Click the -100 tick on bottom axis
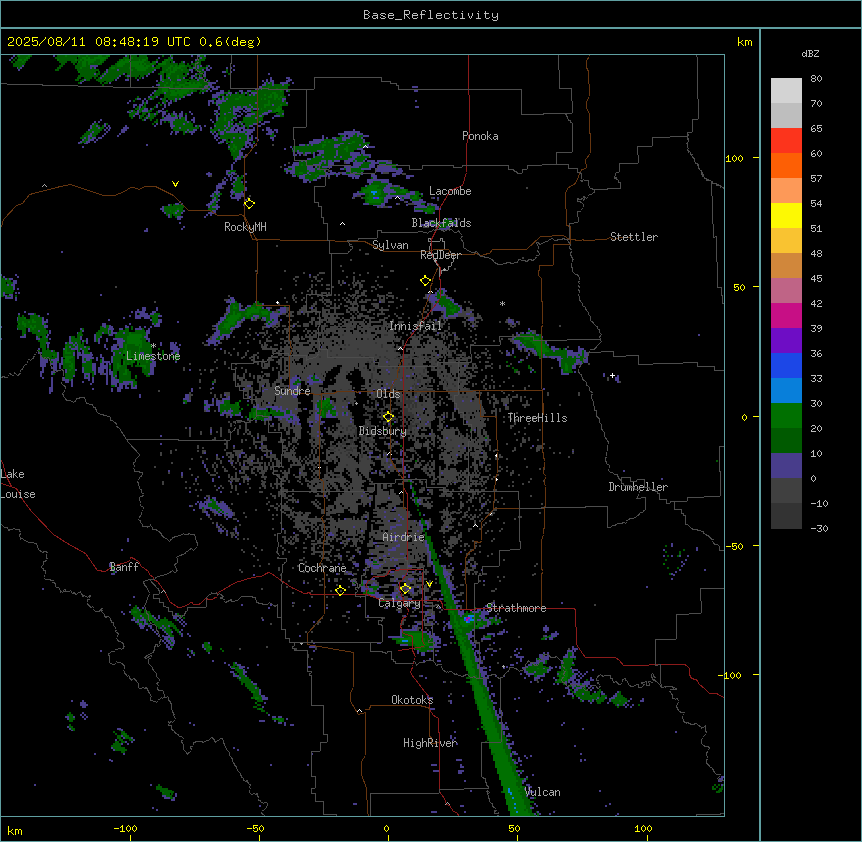The height and width of the screenshot is (842, 862). pyautogui.click(x=125, y=828)
